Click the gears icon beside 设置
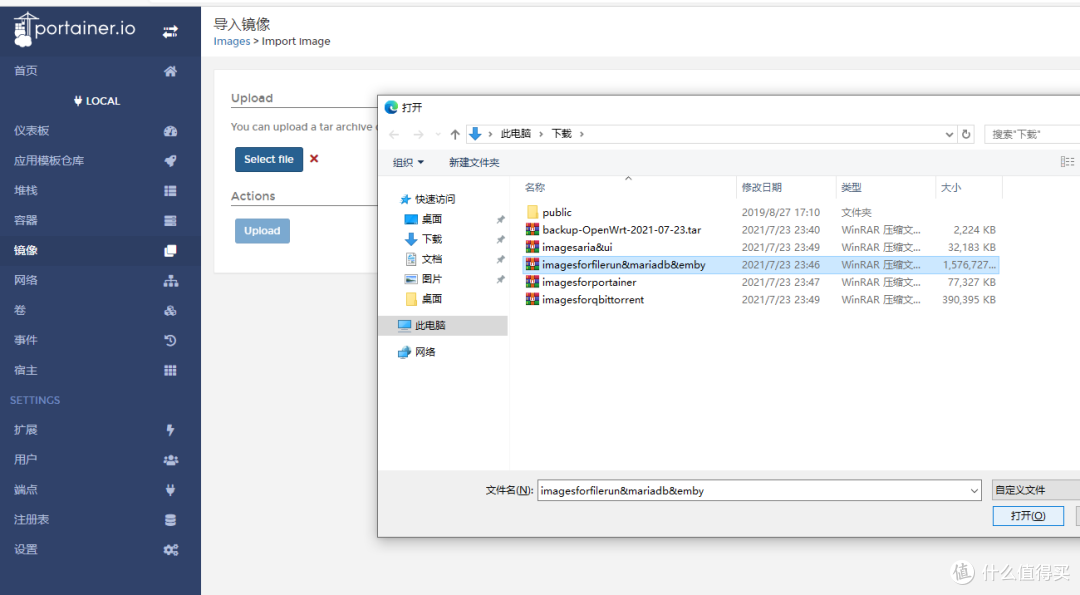 [170, 550]
